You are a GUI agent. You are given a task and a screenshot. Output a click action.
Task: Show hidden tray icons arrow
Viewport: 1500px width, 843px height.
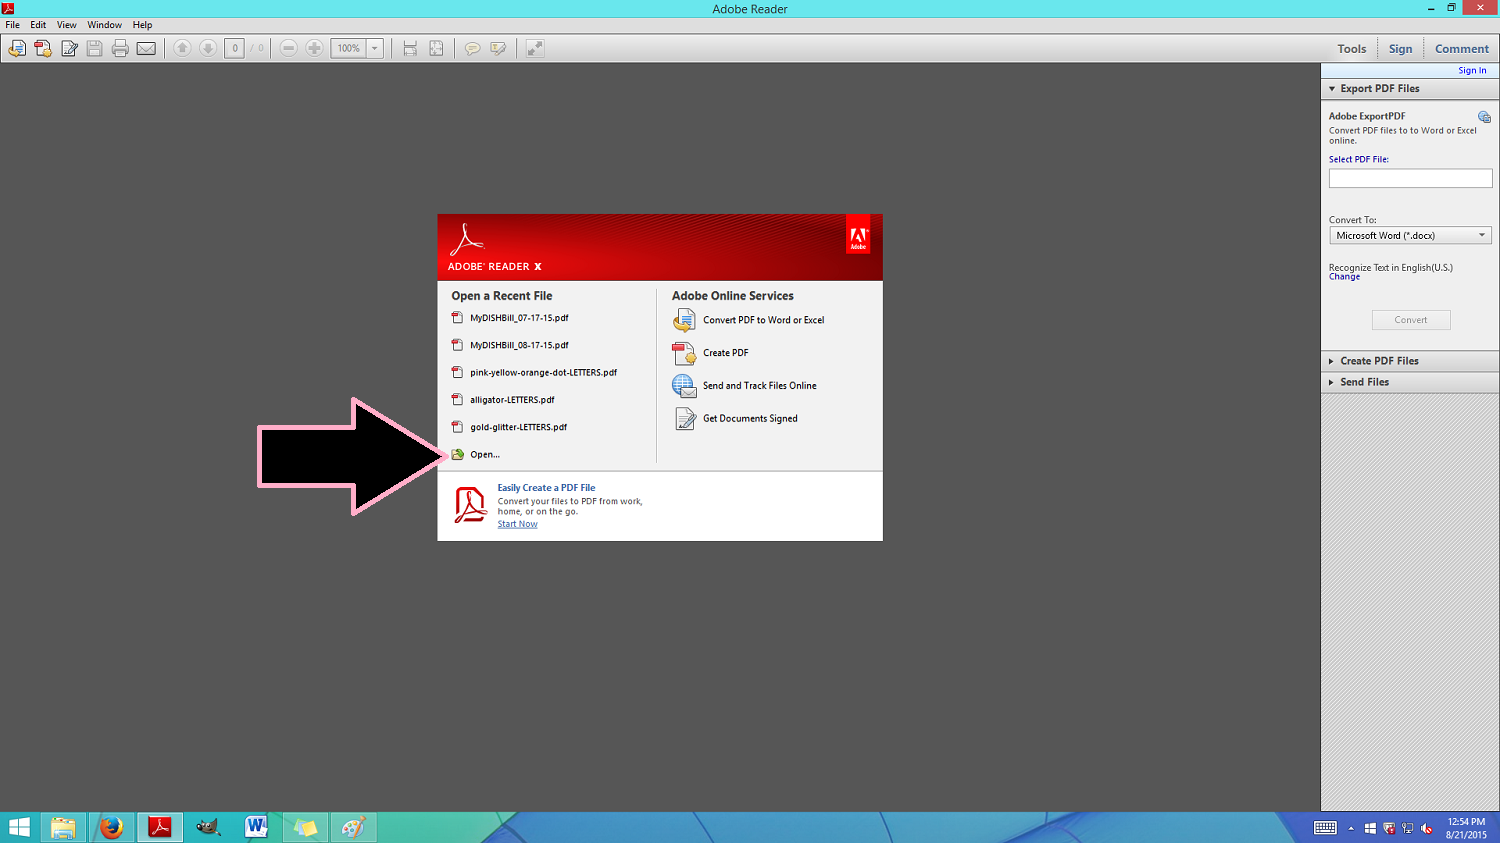(1351, 828)
